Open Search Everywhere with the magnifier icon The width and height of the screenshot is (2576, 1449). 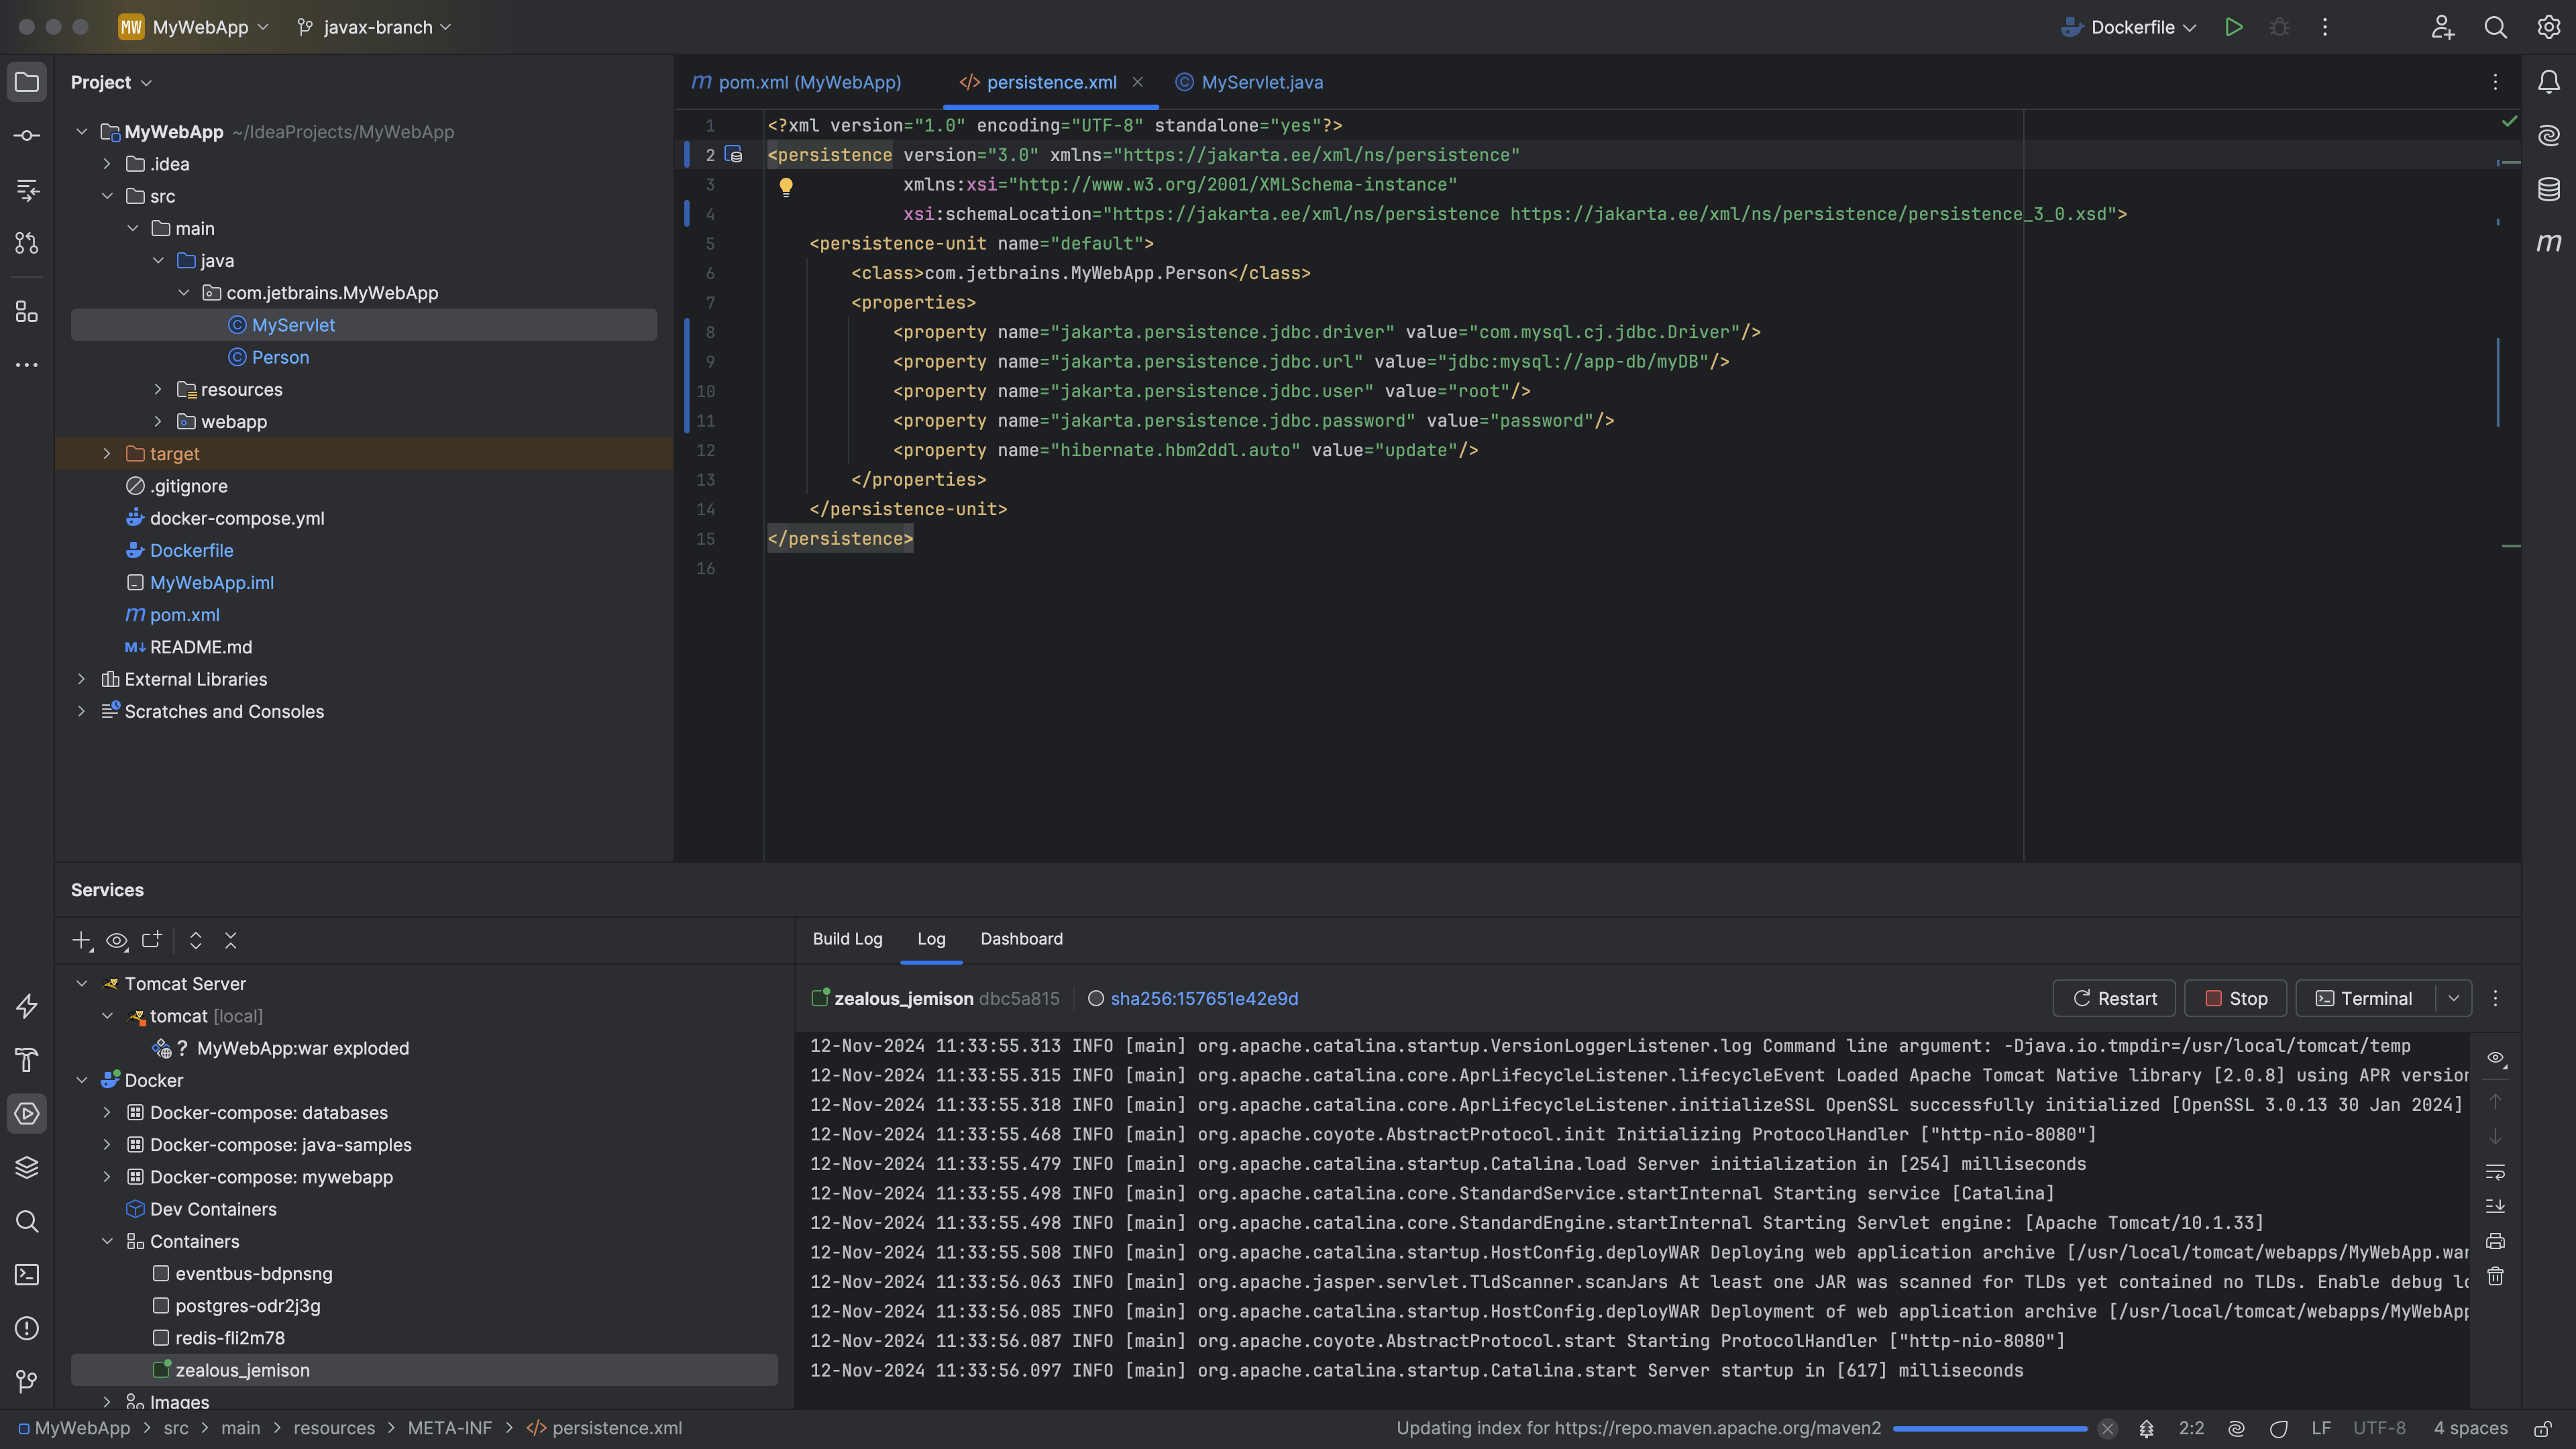coord(2495,27)
